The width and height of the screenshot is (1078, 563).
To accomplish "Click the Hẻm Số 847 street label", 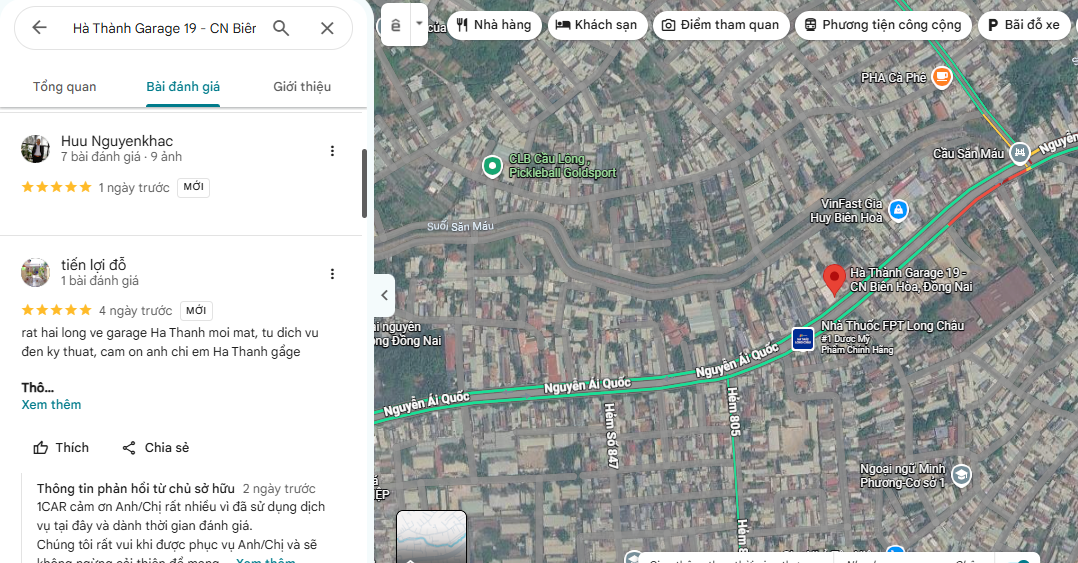I will click(x=610, y=436).
